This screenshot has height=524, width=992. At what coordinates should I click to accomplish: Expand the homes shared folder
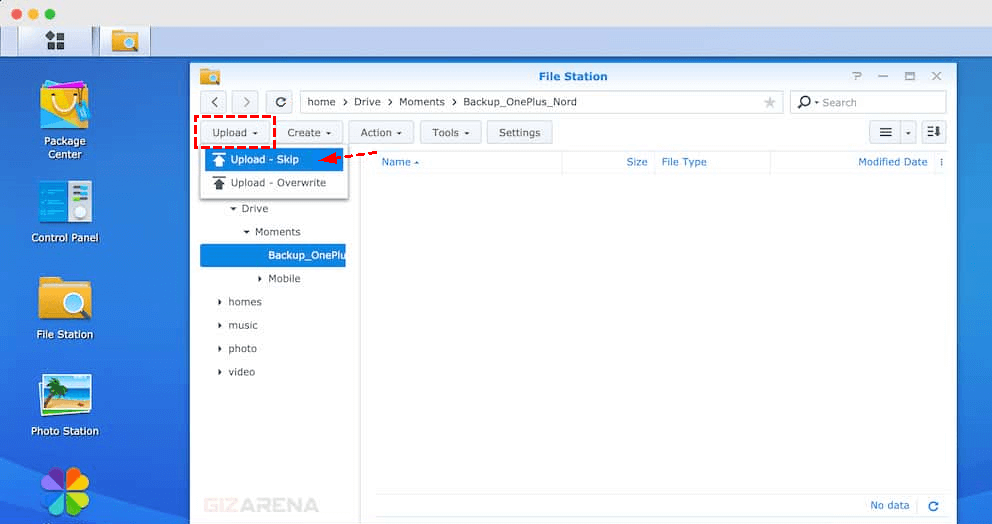pyautogui.click(x=220, y=303)
